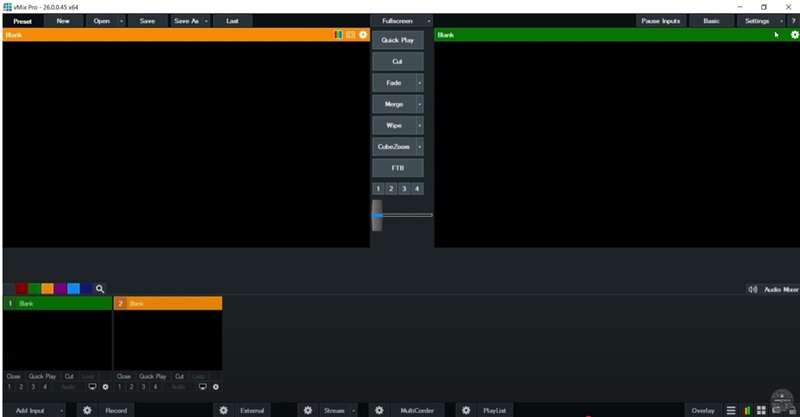Viewport: 800px width, 417px height.
Task: Click monitor icon on input 2
Action: 203,387
